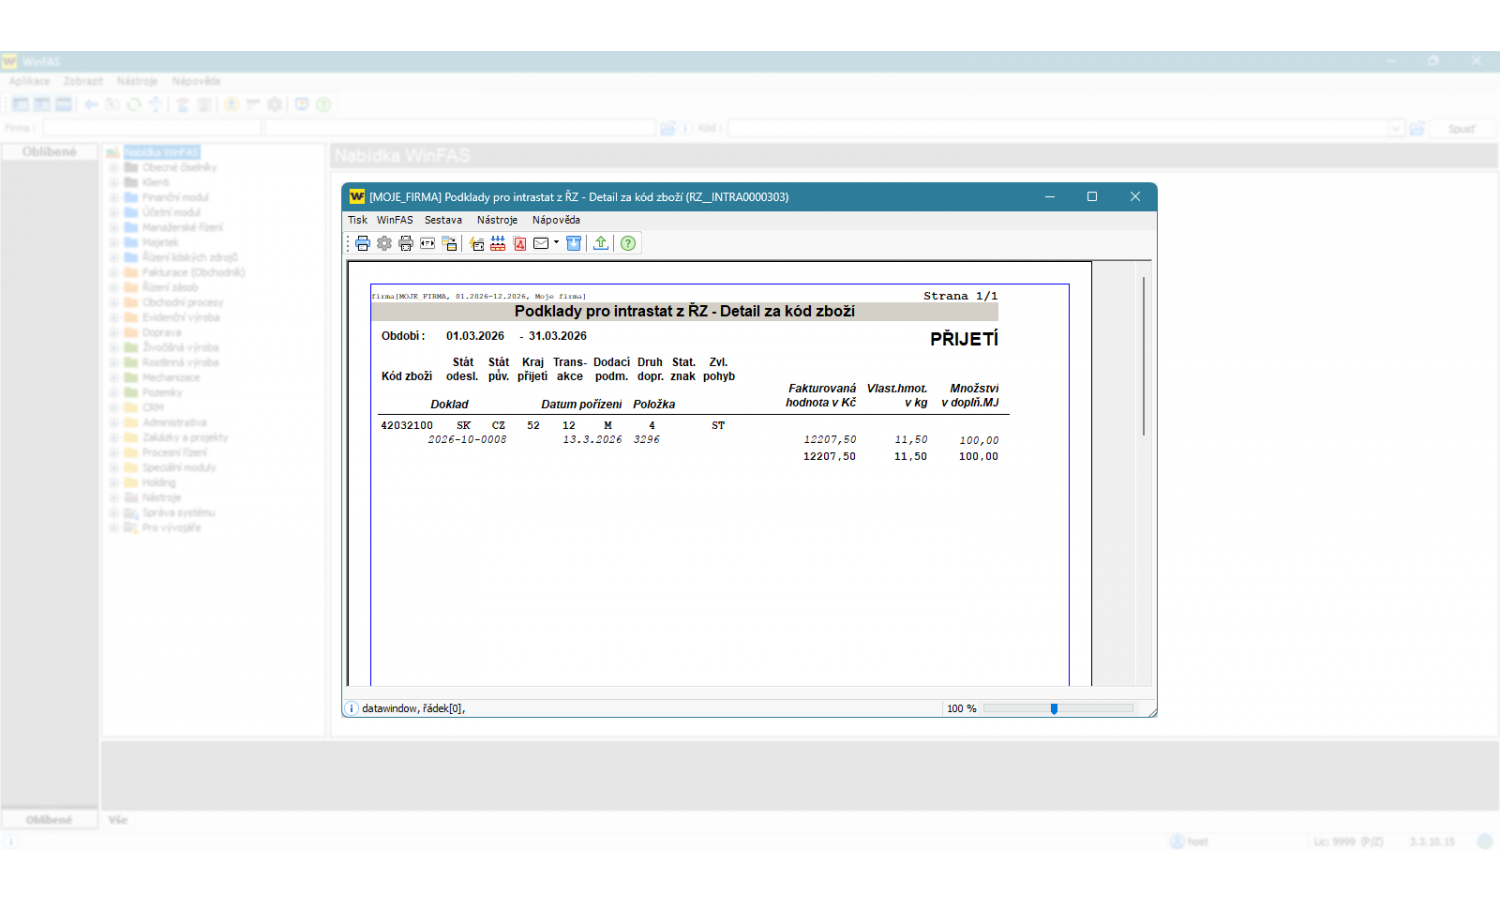This screenshot has width=1500, height=900.
Task: Click the fit-to-width icon in report toolbar
Action: 428,243
